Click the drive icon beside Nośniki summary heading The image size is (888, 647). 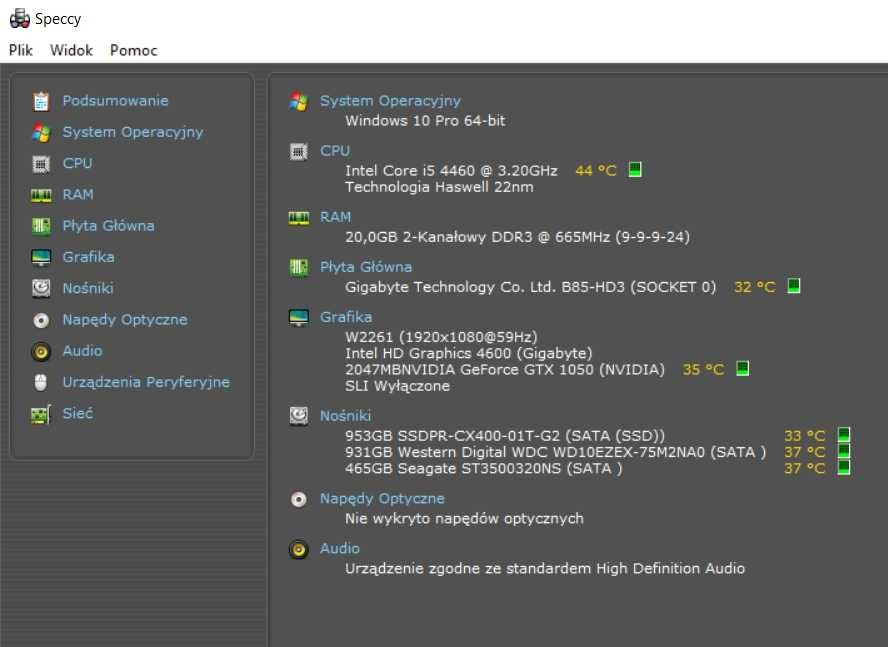(298, 416)
